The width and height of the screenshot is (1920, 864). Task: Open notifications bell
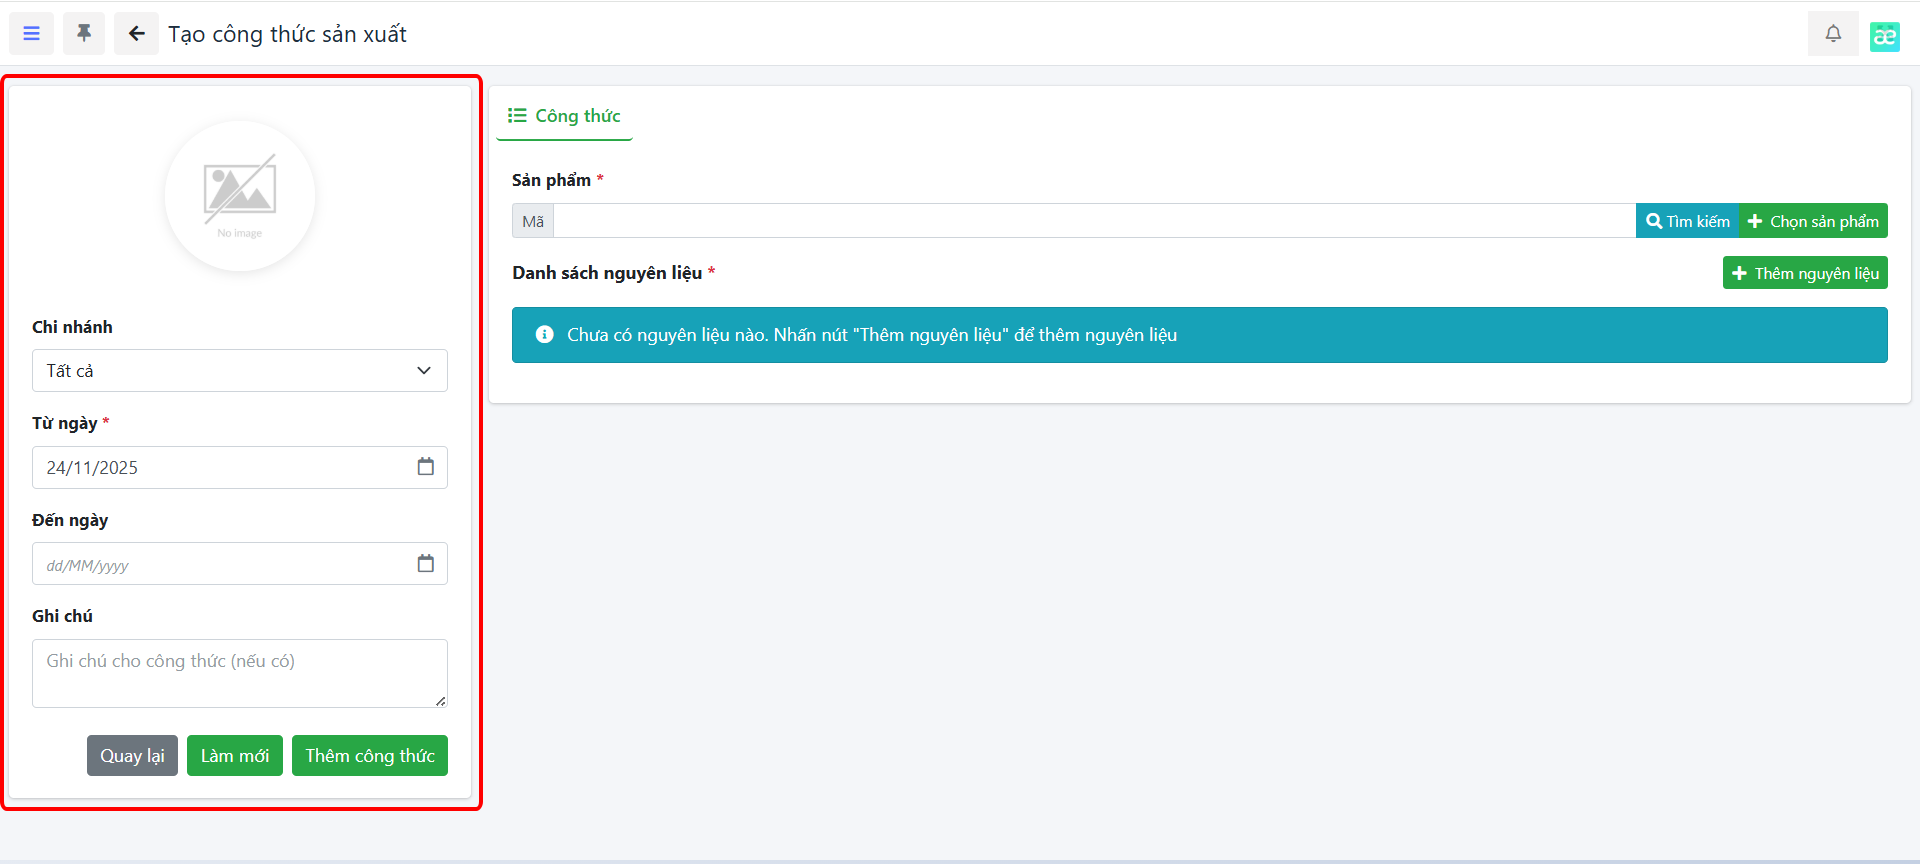(1833, 34)
